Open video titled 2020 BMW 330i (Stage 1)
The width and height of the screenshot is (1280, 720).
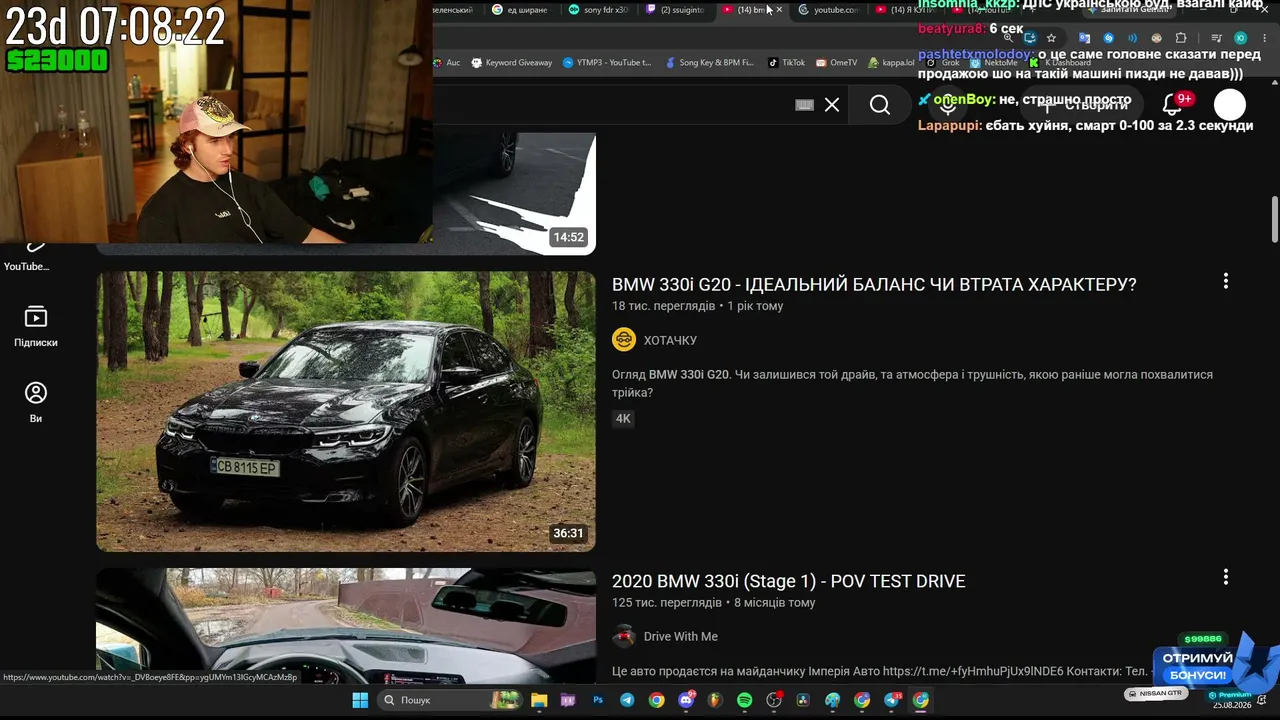pos(788,581)
